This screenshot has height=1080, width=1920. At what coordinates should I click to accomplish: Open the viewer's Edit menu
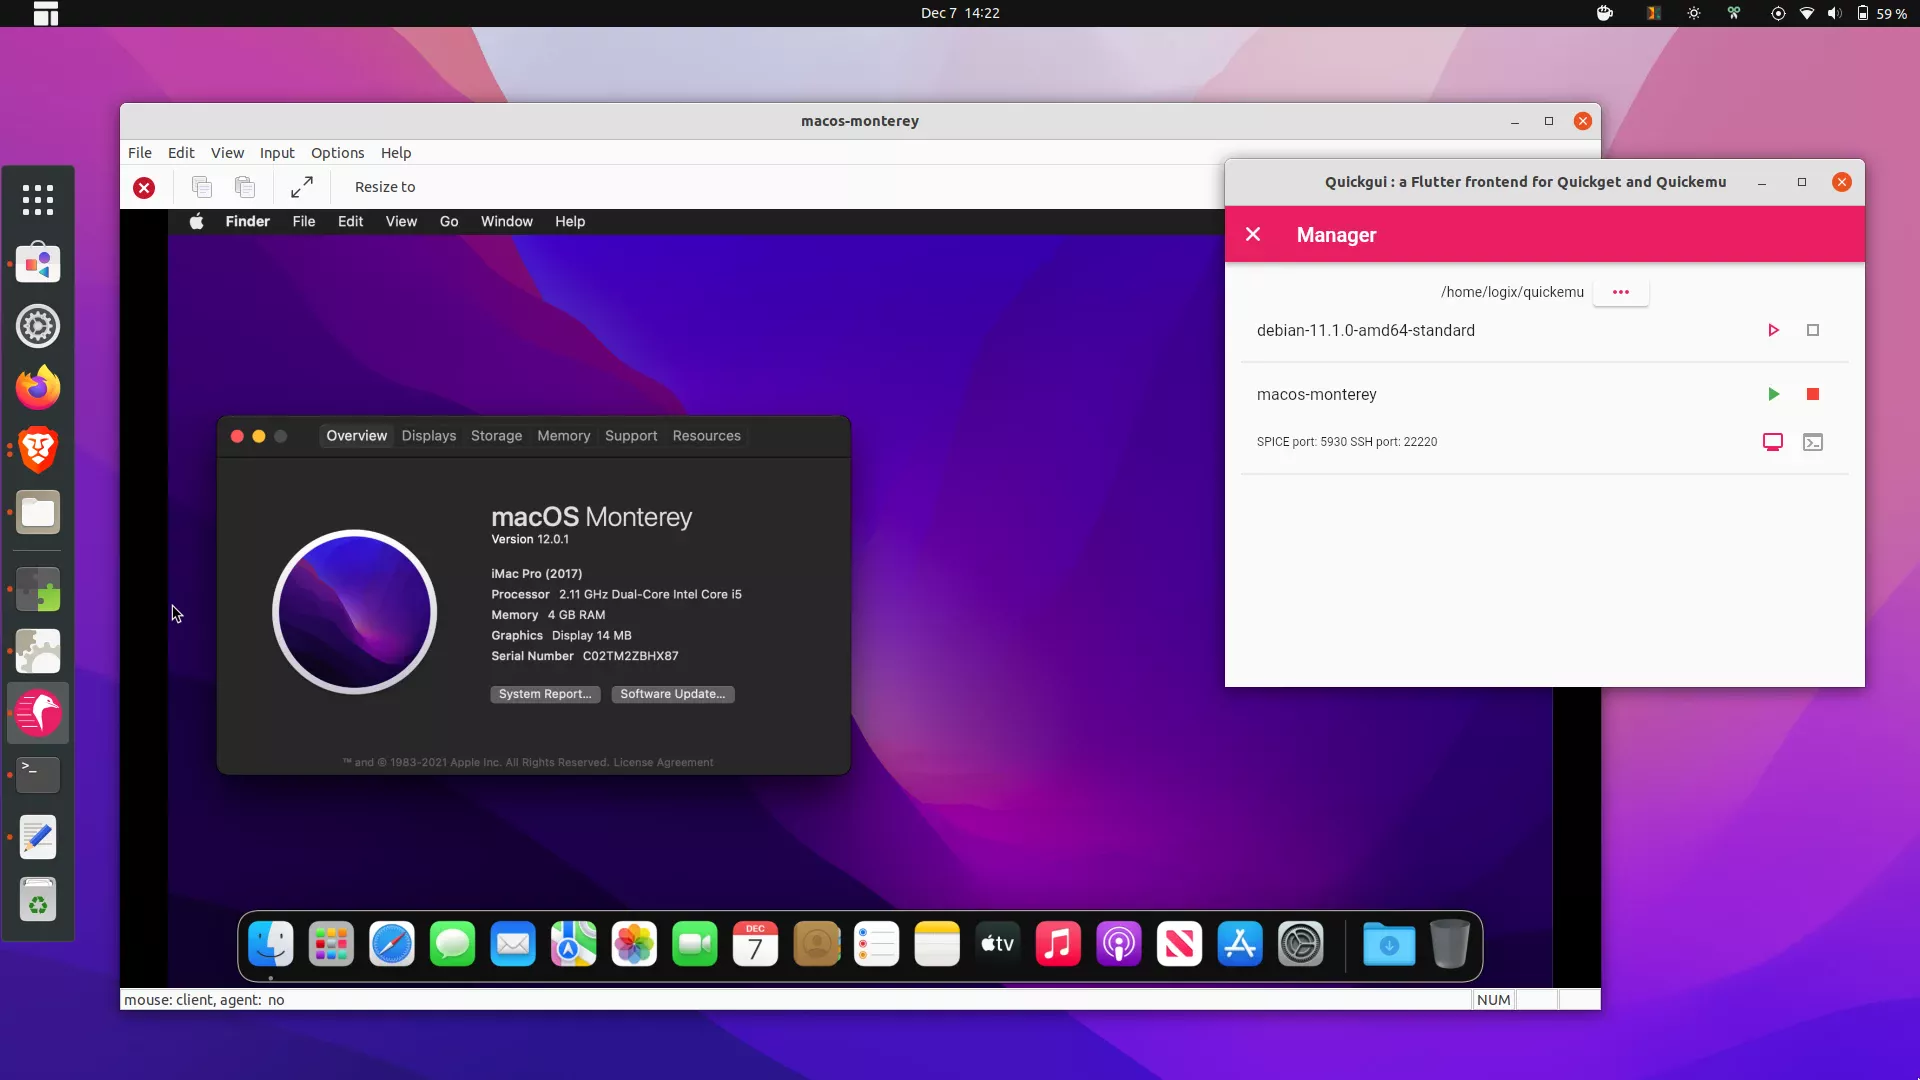(x=181, y=153)
